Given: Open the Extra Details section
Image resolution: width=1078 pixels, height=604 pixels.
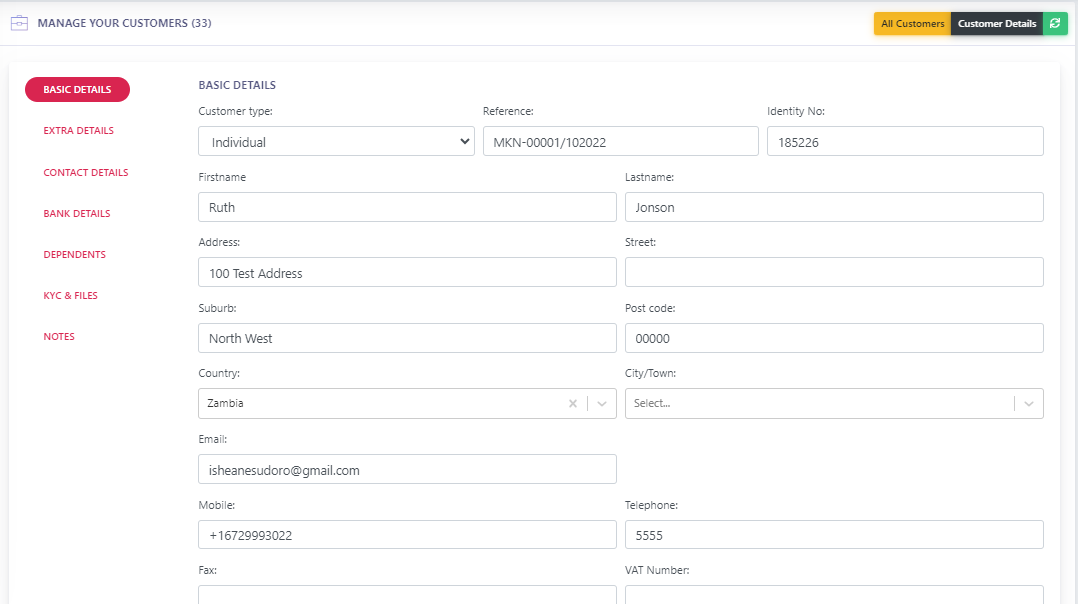Looking at the screenshot, I should tap(78, 131).
